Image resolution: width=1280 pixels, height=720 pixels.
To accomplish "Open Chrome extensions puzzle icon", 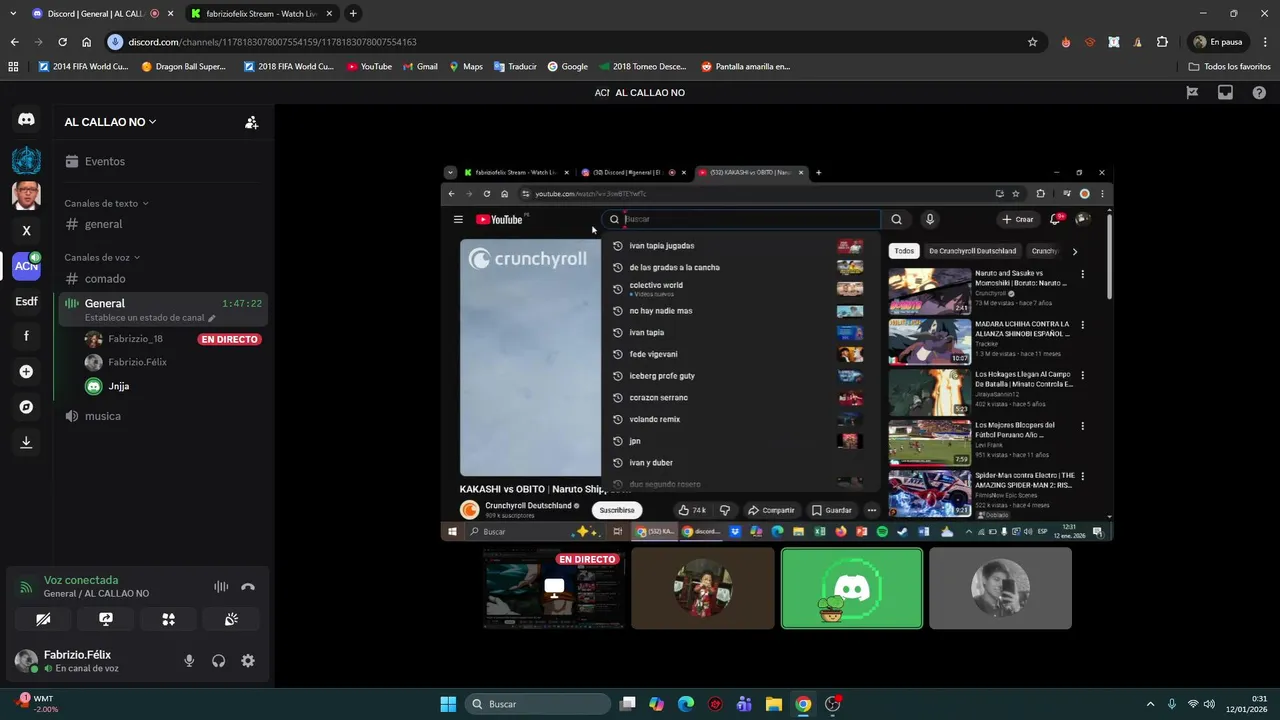I will point(1162,42).
